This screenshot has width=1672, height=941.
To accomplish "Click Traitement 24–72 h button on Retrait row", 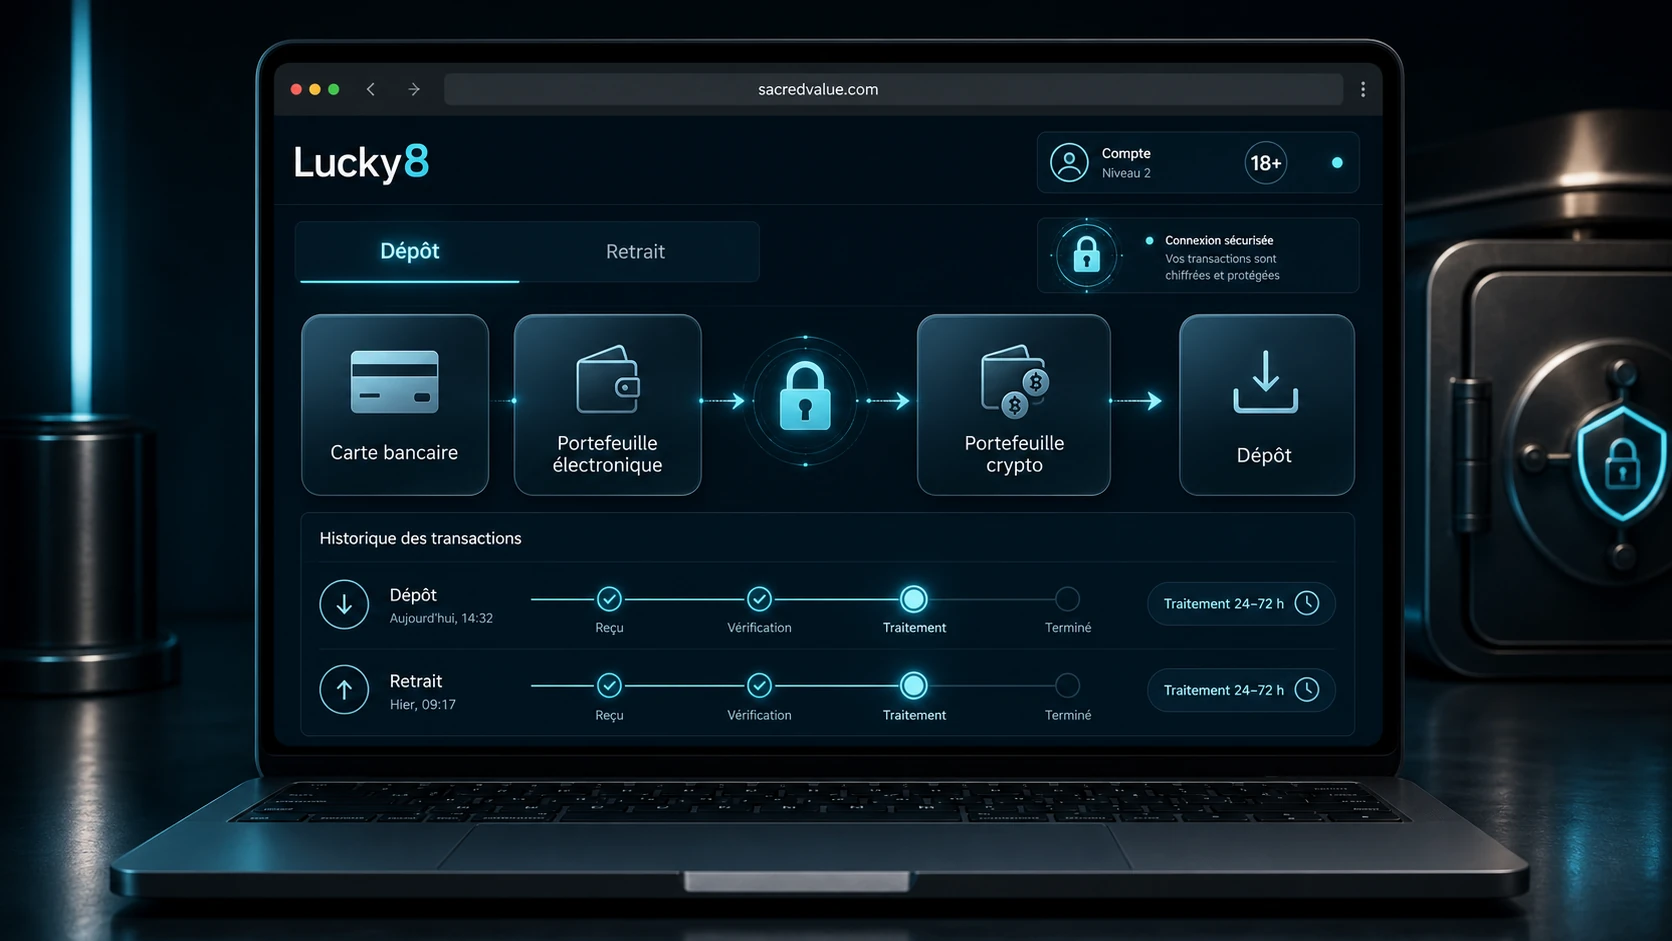I will click(1240, 690).
